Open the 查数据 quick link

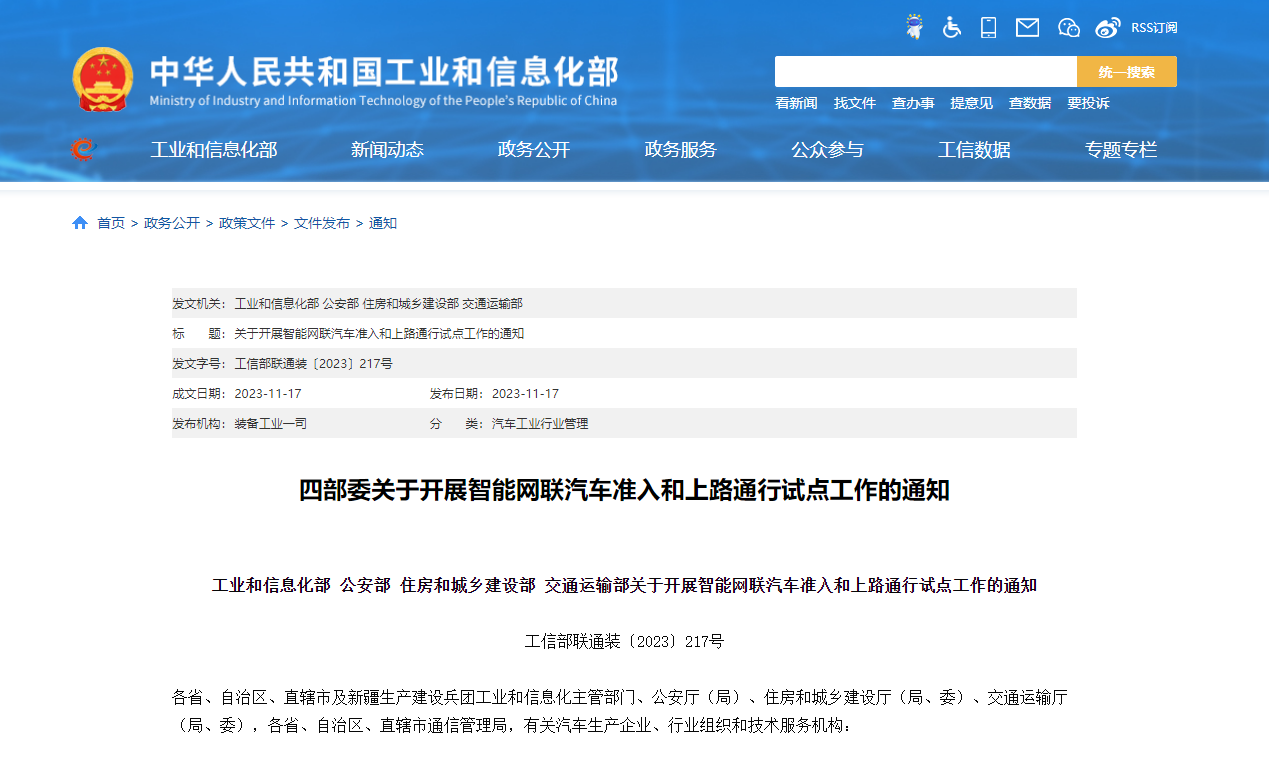pos(1030,103)
